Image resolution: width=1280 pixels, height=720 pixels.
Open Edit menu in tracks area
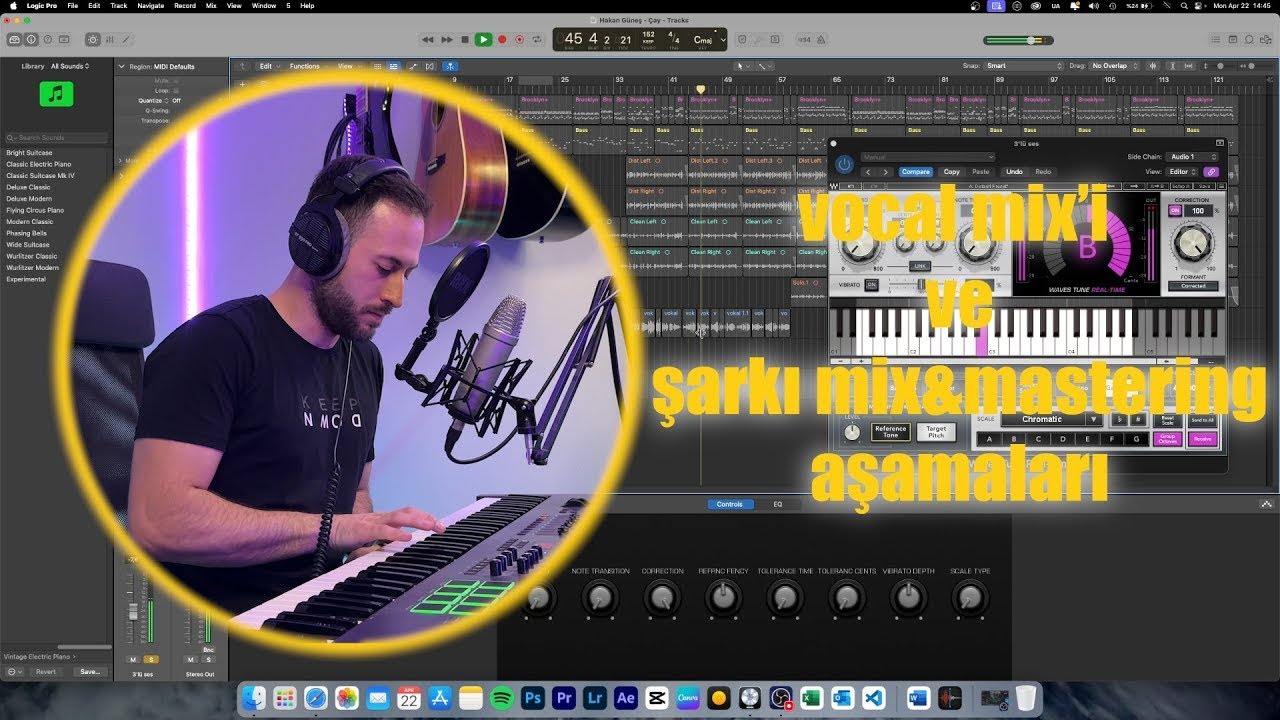(x=268, y=66)
